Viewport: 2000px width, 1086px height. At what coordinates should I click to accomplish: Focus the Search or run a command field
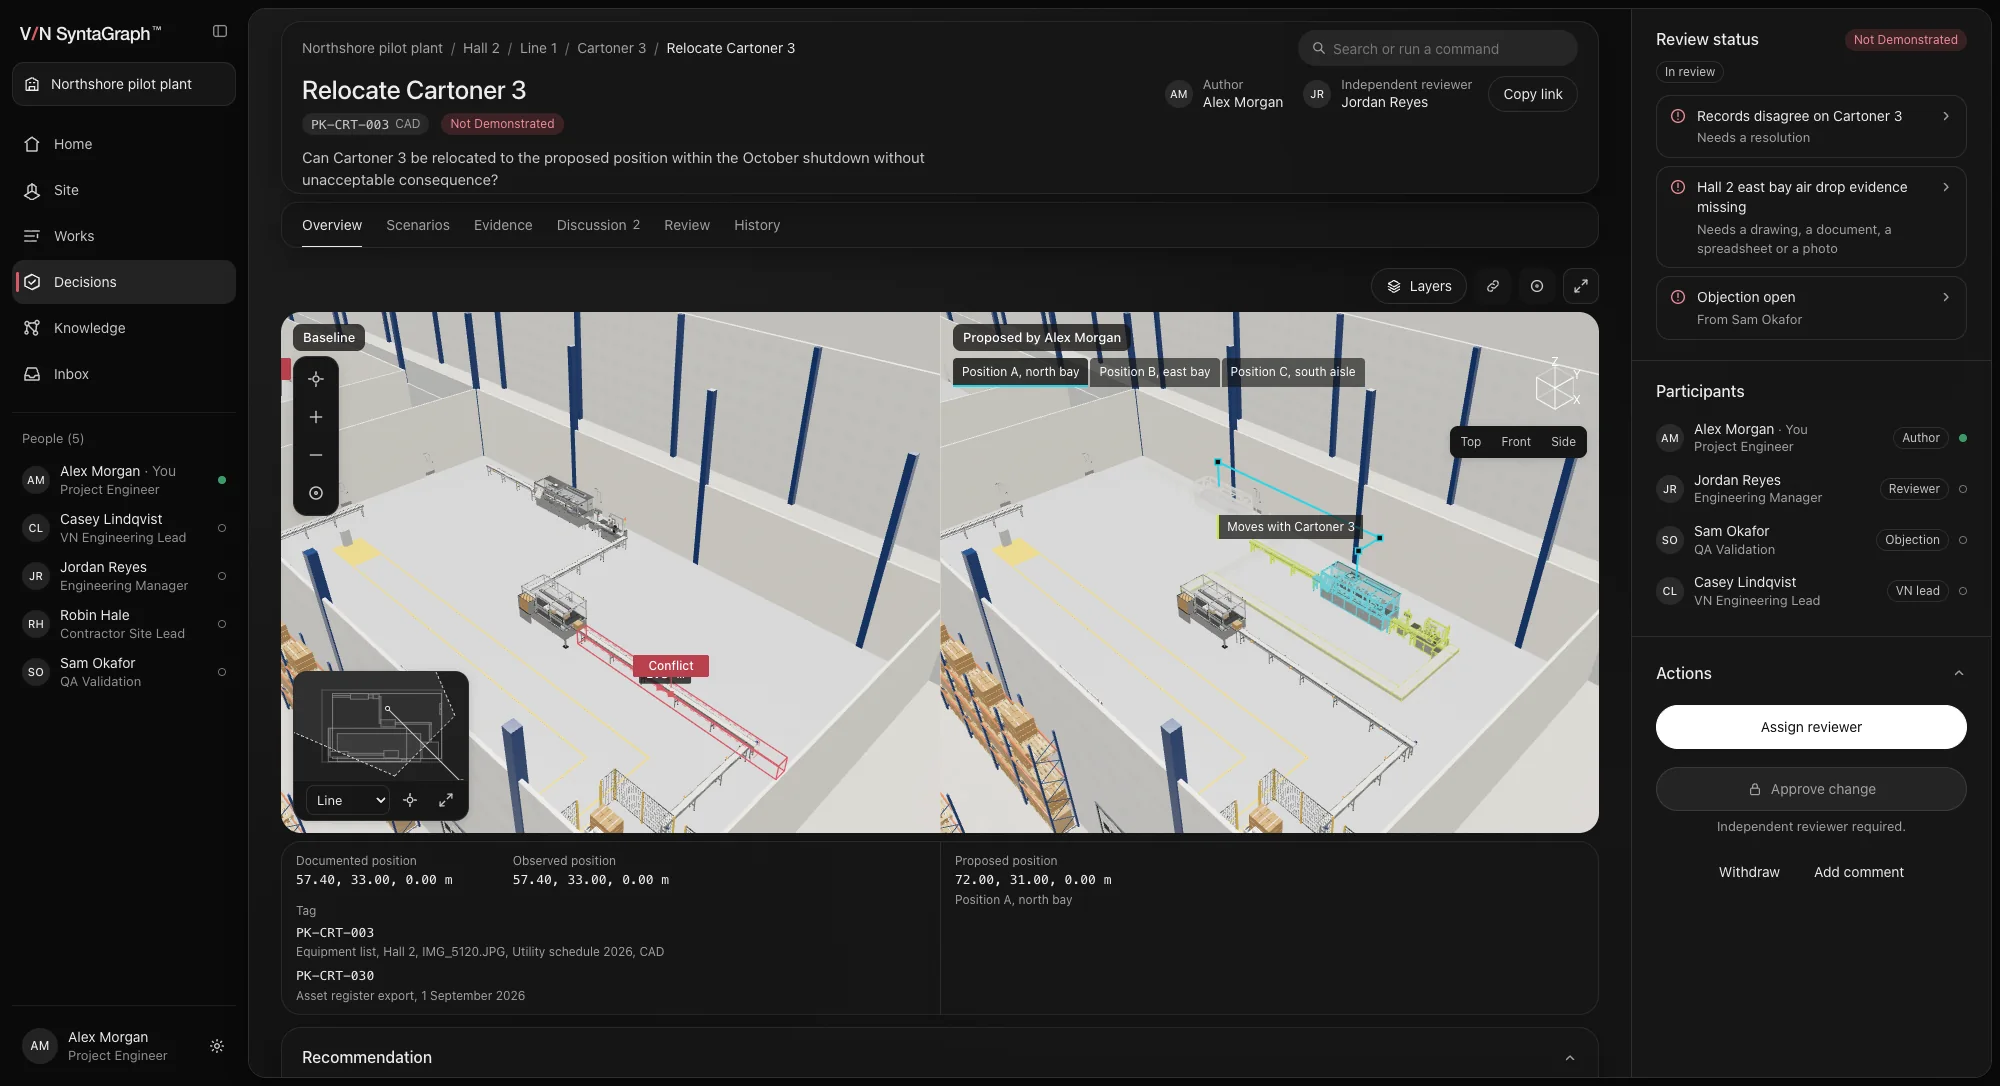(1437, 48)
